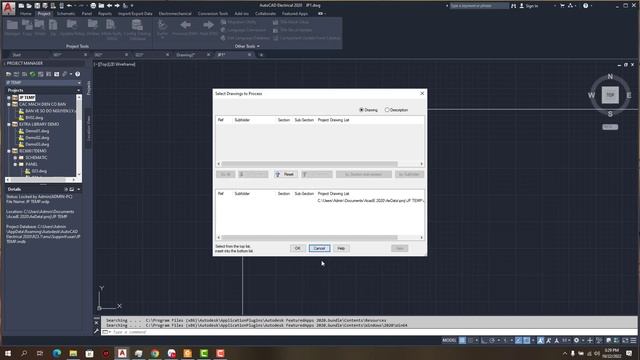Image resolution: width=640 pixels, height=360 pixels.
Task: Open the AutoCAD application menu logo
Action: click(x=9, y=8)
